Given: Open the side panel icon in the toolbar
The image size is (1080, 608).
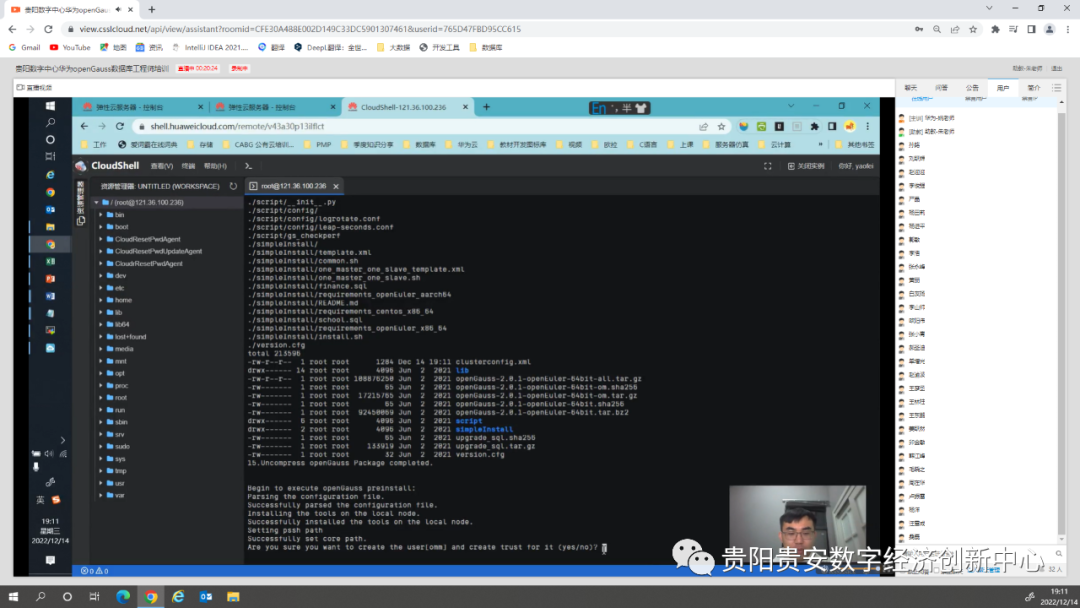Looking at the screenshot, I should tap(1031, 29).
